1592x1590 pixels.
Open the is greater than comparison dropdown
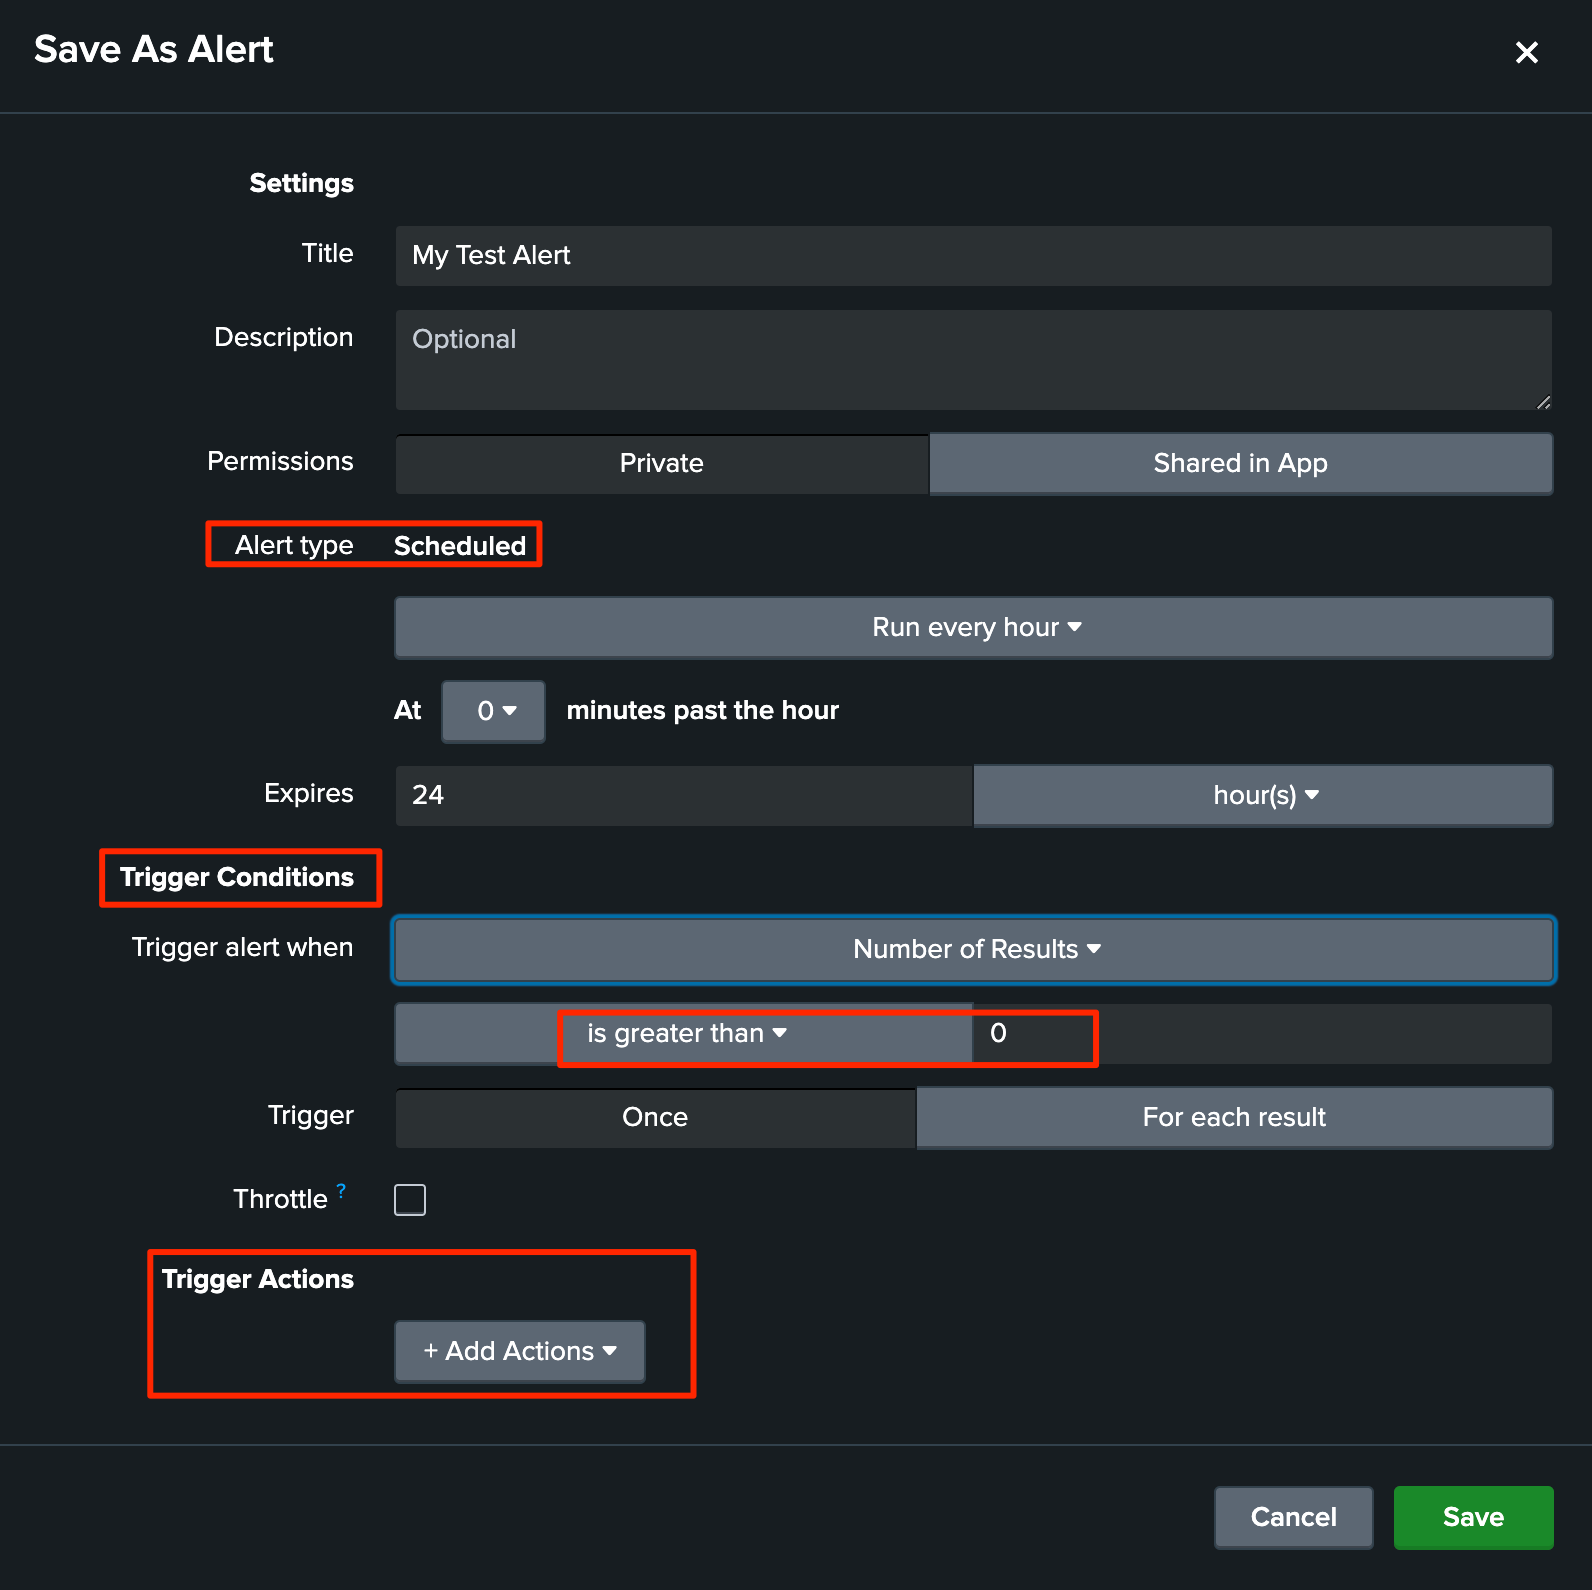(x=684, y=1033)
